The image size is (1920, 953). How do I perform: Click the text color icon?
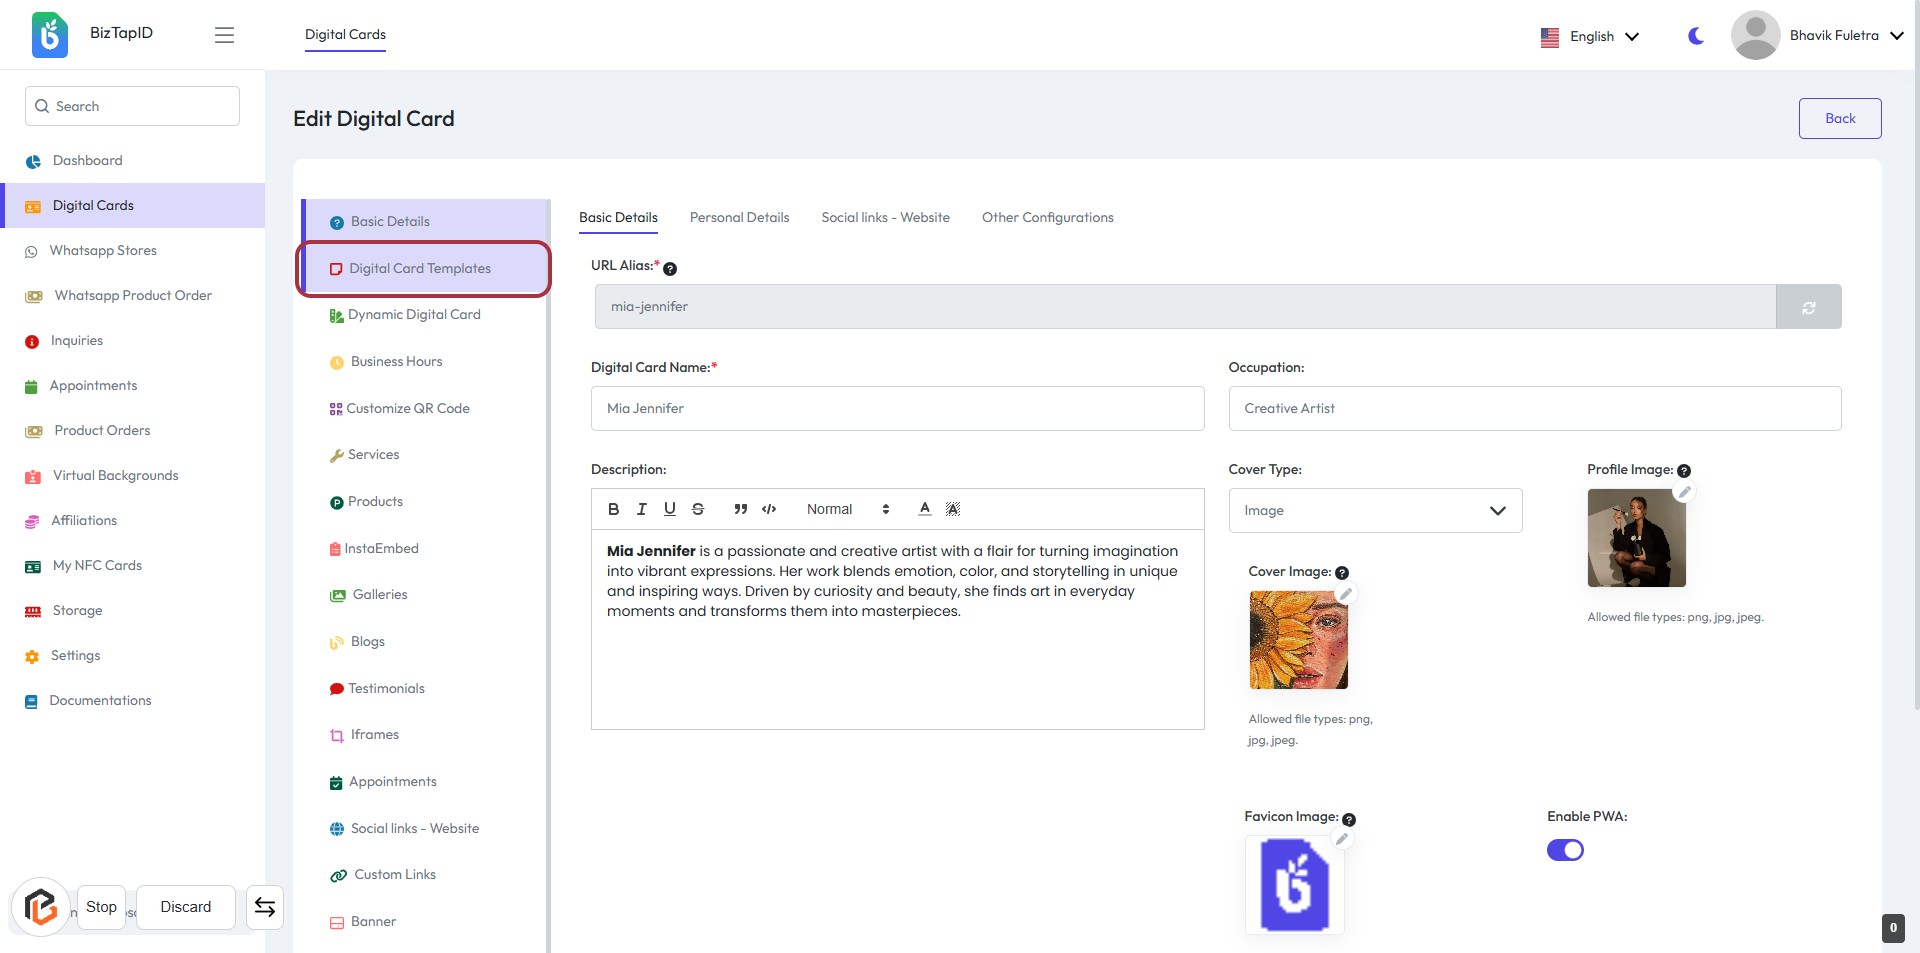[925, 509]
